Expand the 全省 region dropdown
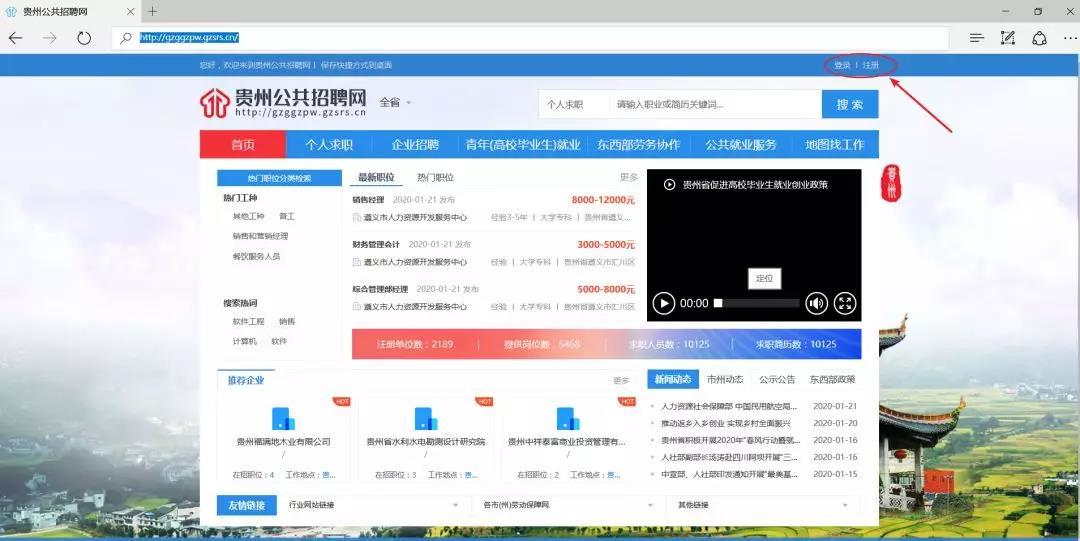The image size is (1080, 541). point(395,103)
